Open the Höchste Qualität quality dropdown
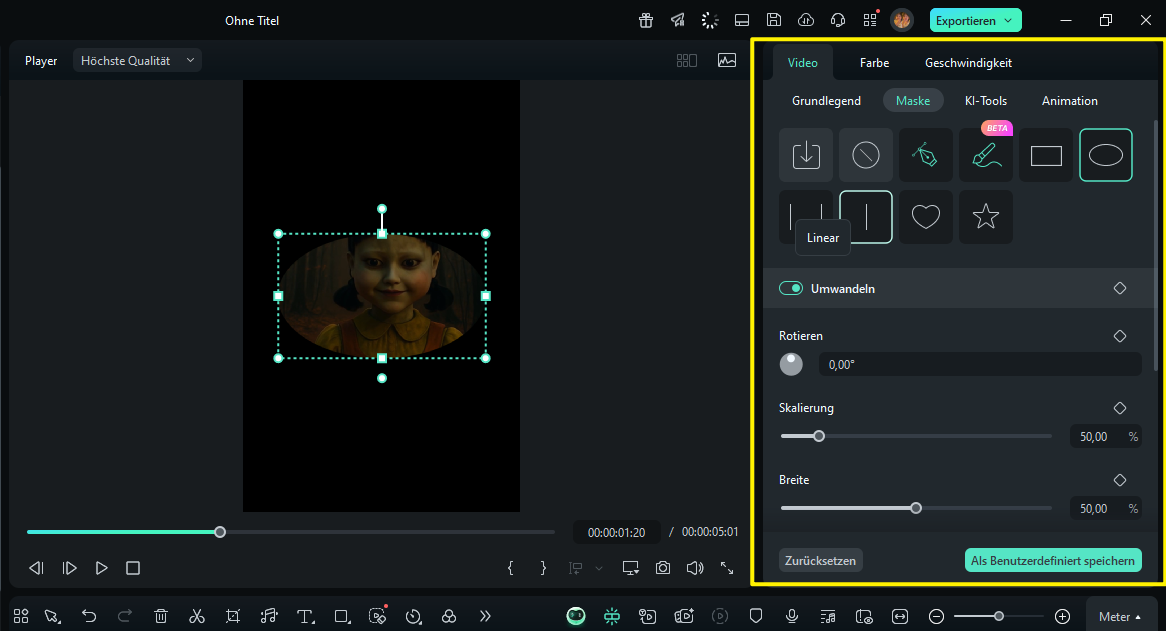 pos(137,61)
